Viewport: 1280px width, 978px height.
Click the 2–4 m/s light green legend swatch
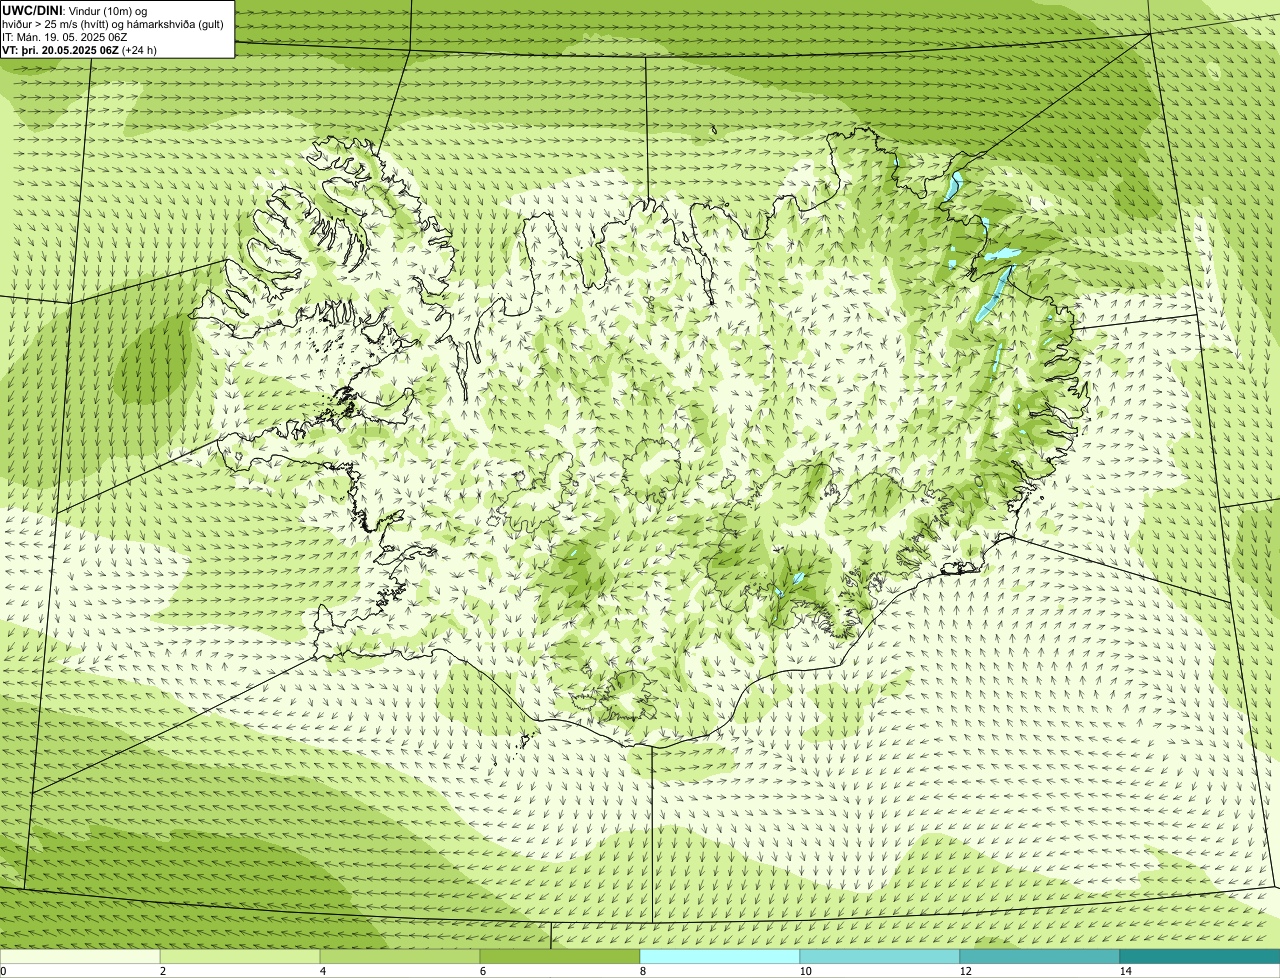coord(240,957)
